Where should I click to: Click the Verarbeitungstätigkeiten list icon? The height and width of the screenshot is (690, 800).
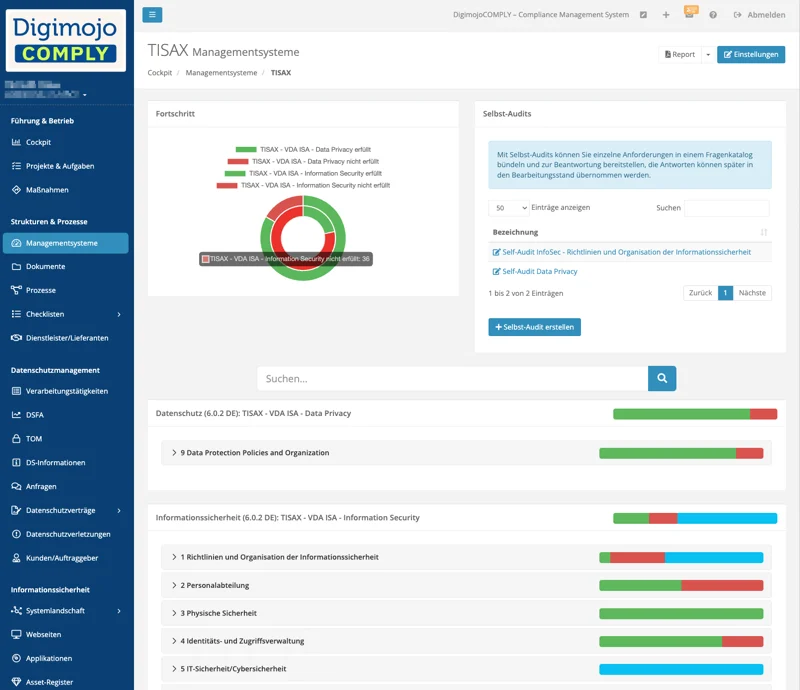click(x=16, y=391)
